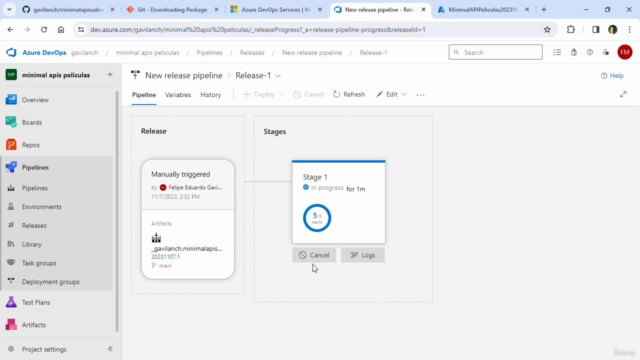Open the more actions ellipsis menu
The width and height of the screenshot is (640, 360).
(x=420, y=95)
